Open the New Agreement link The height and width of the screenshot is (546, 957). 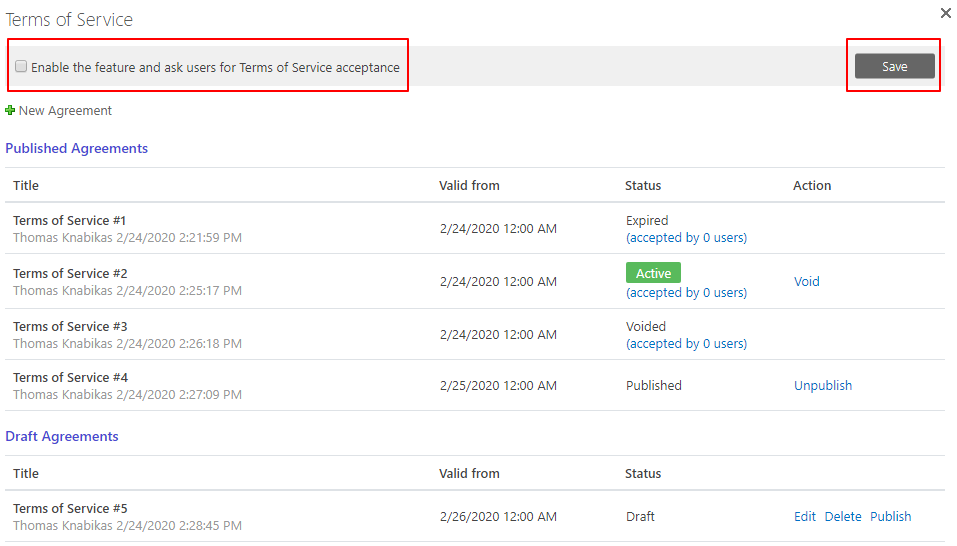(65, 110)
